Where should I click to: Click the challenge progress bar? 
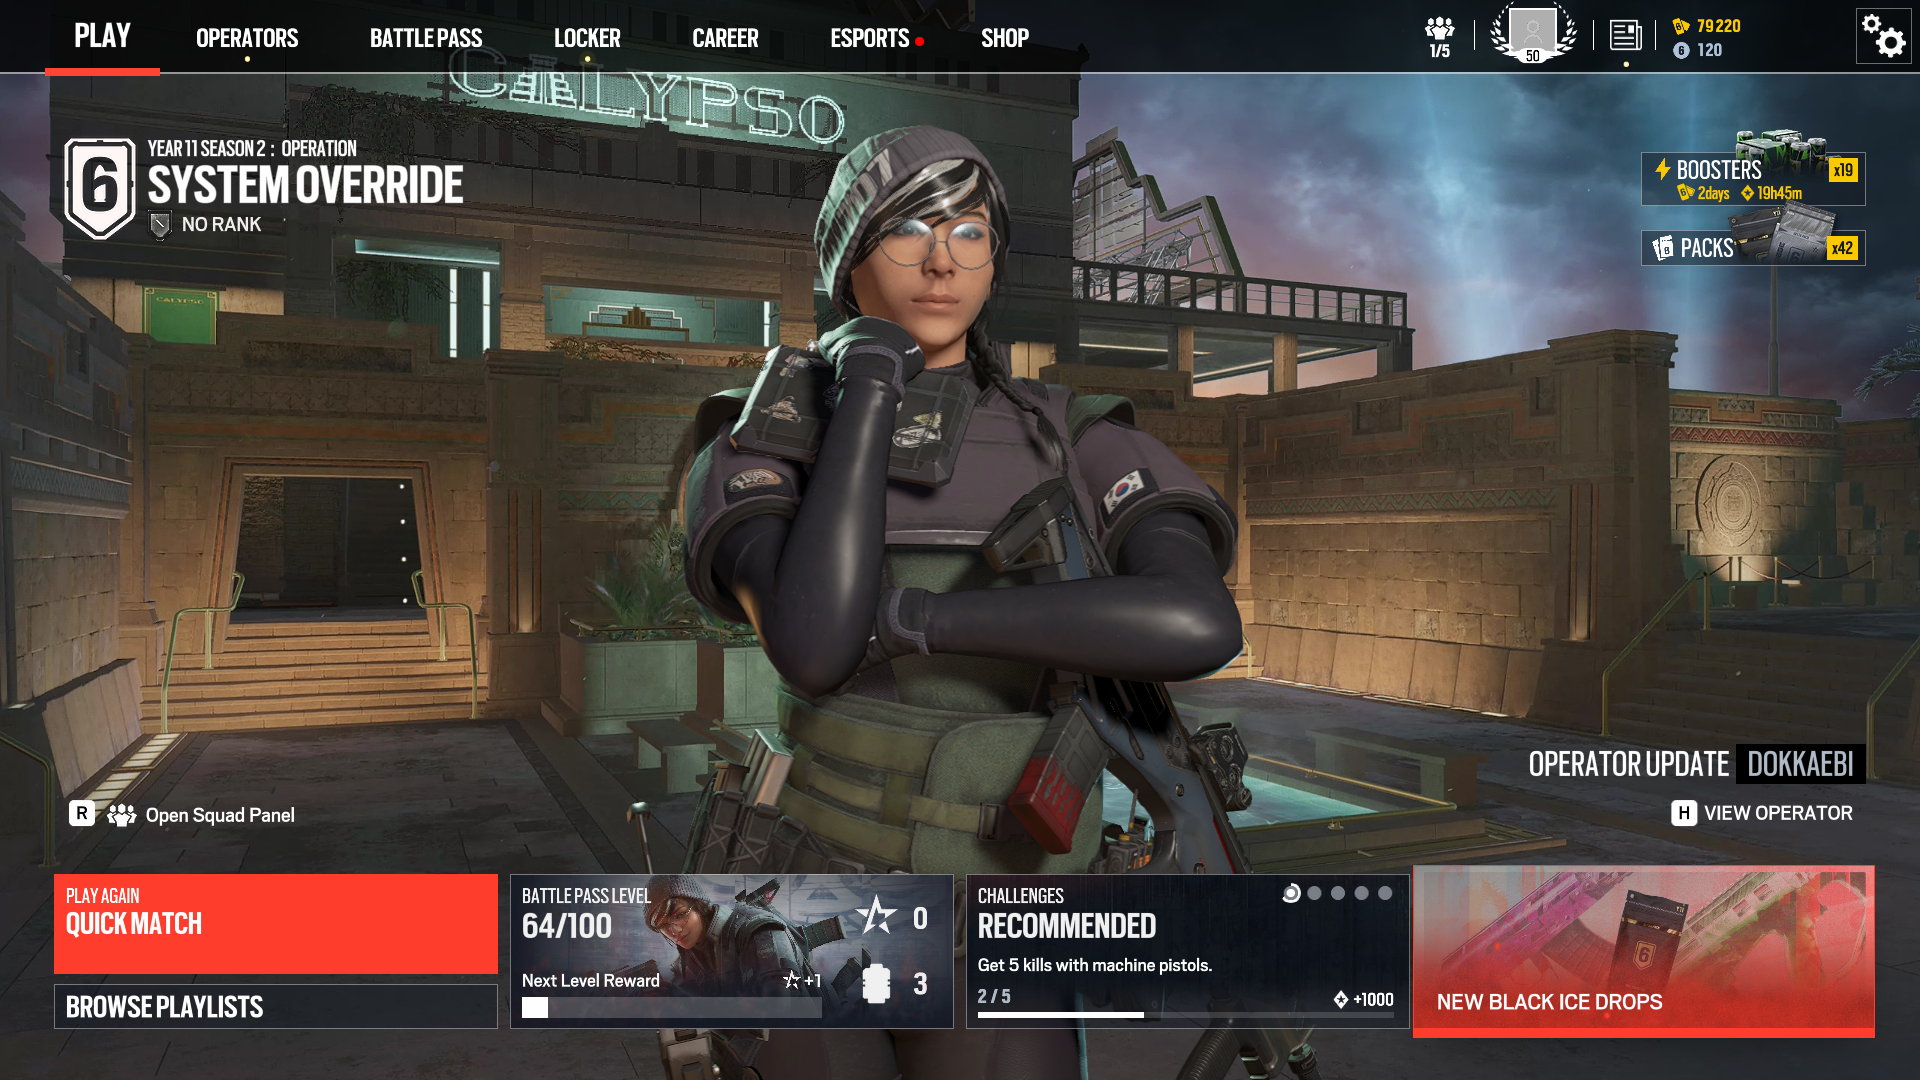pyautogui.click(x=1186, y=1015)
